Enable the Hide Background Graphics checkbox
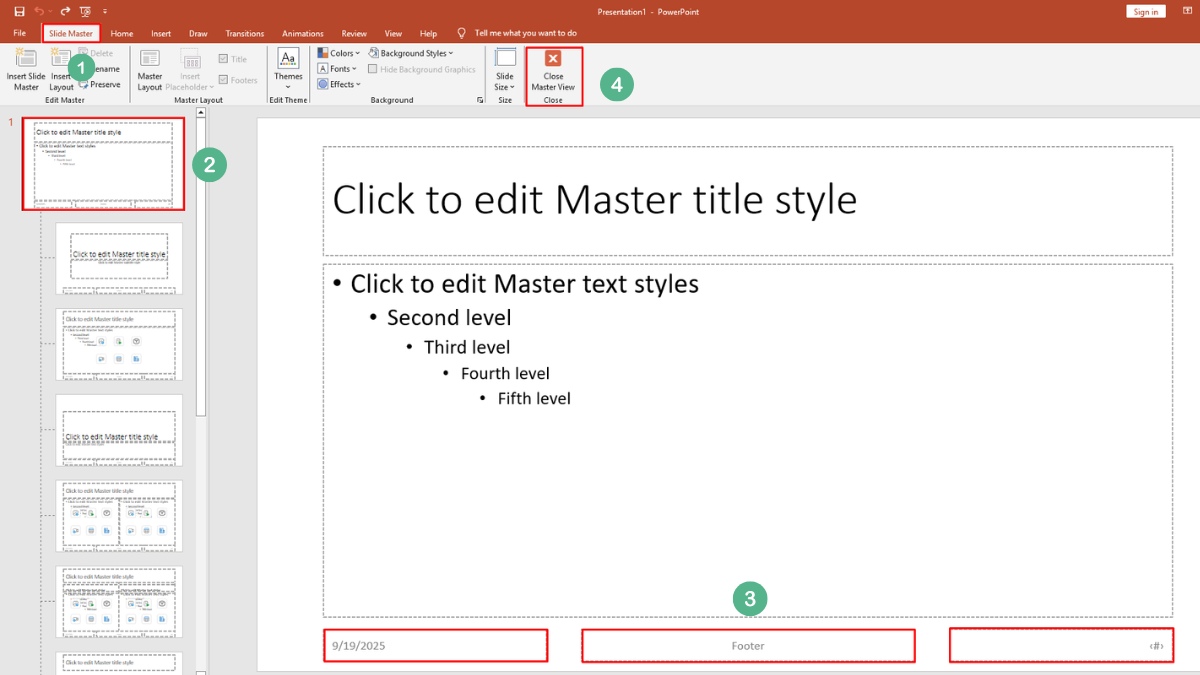The image size is (1200, 675). [373, 70]
